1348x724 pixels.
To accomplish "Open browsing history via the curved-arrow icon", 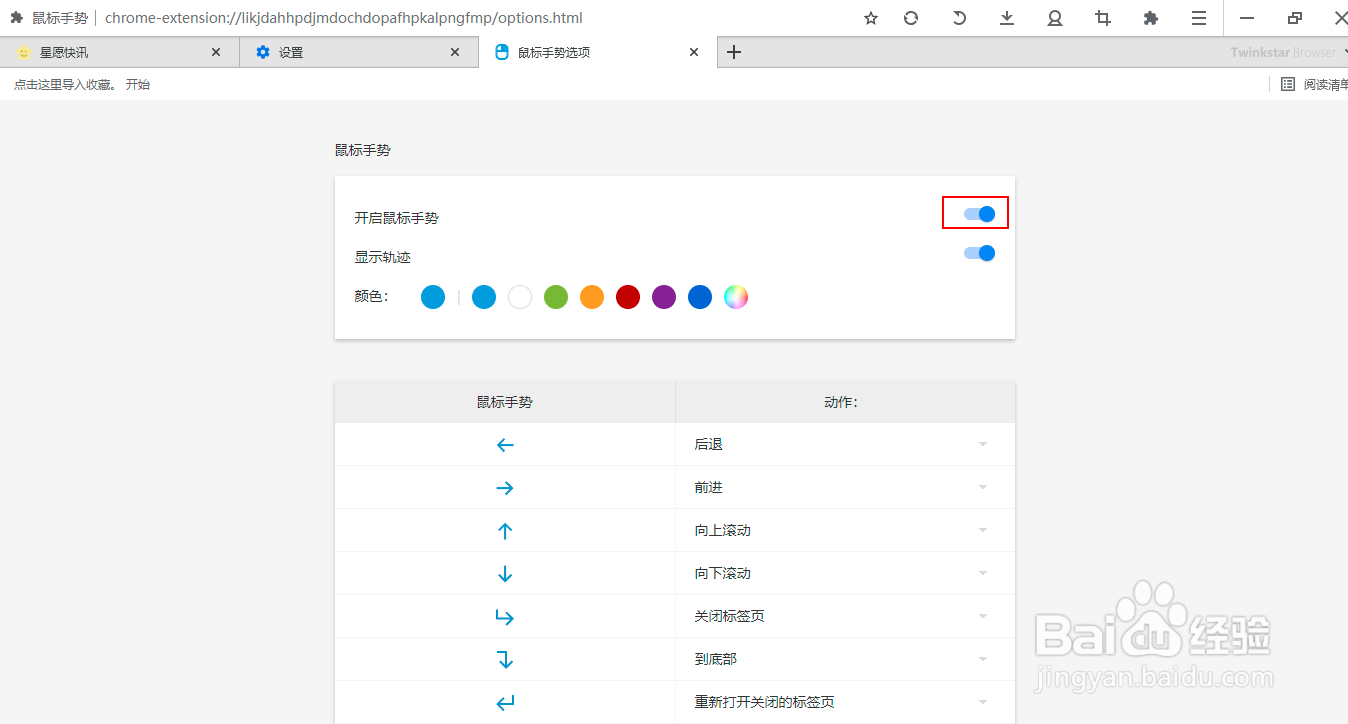I will pos(958,18).
